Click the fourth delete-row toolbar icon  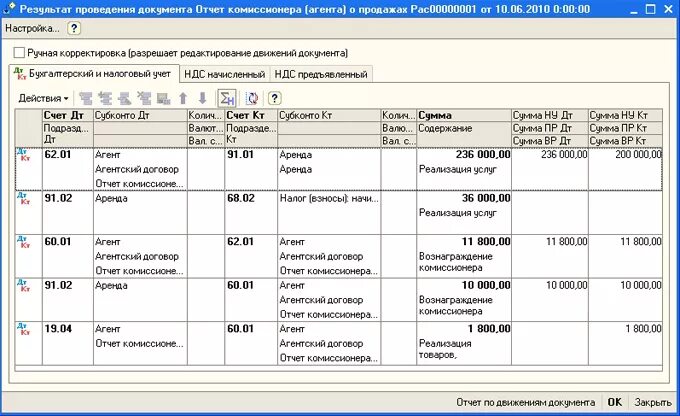pyautogui.click(x=144, y=98)
